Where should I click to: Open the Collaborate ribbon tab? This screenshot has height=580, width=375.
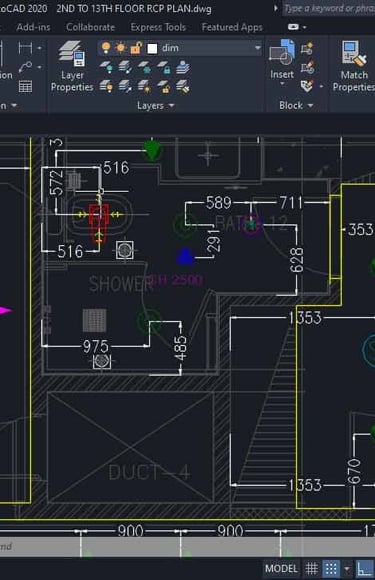click(90, 27)
